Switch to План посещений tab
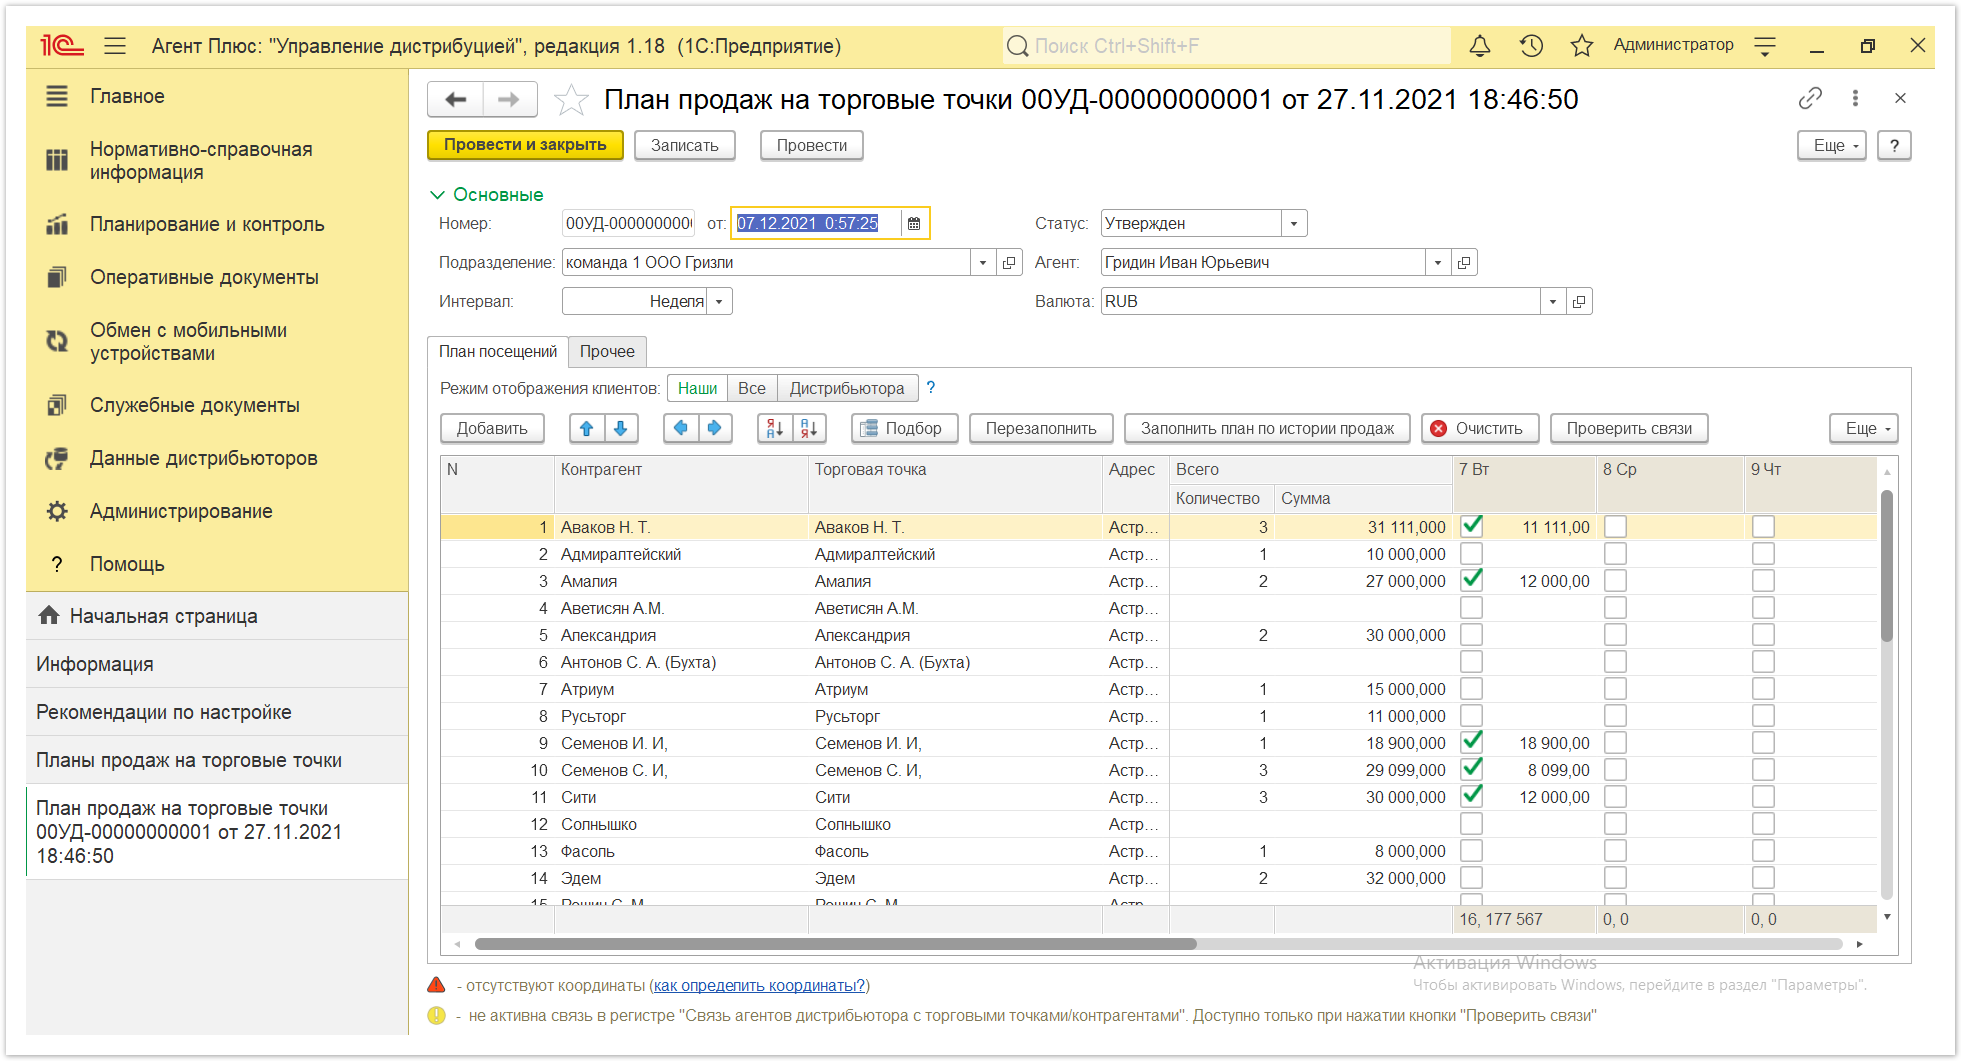The width and height of the screenshot is (1961, 1061). (498, 351)
